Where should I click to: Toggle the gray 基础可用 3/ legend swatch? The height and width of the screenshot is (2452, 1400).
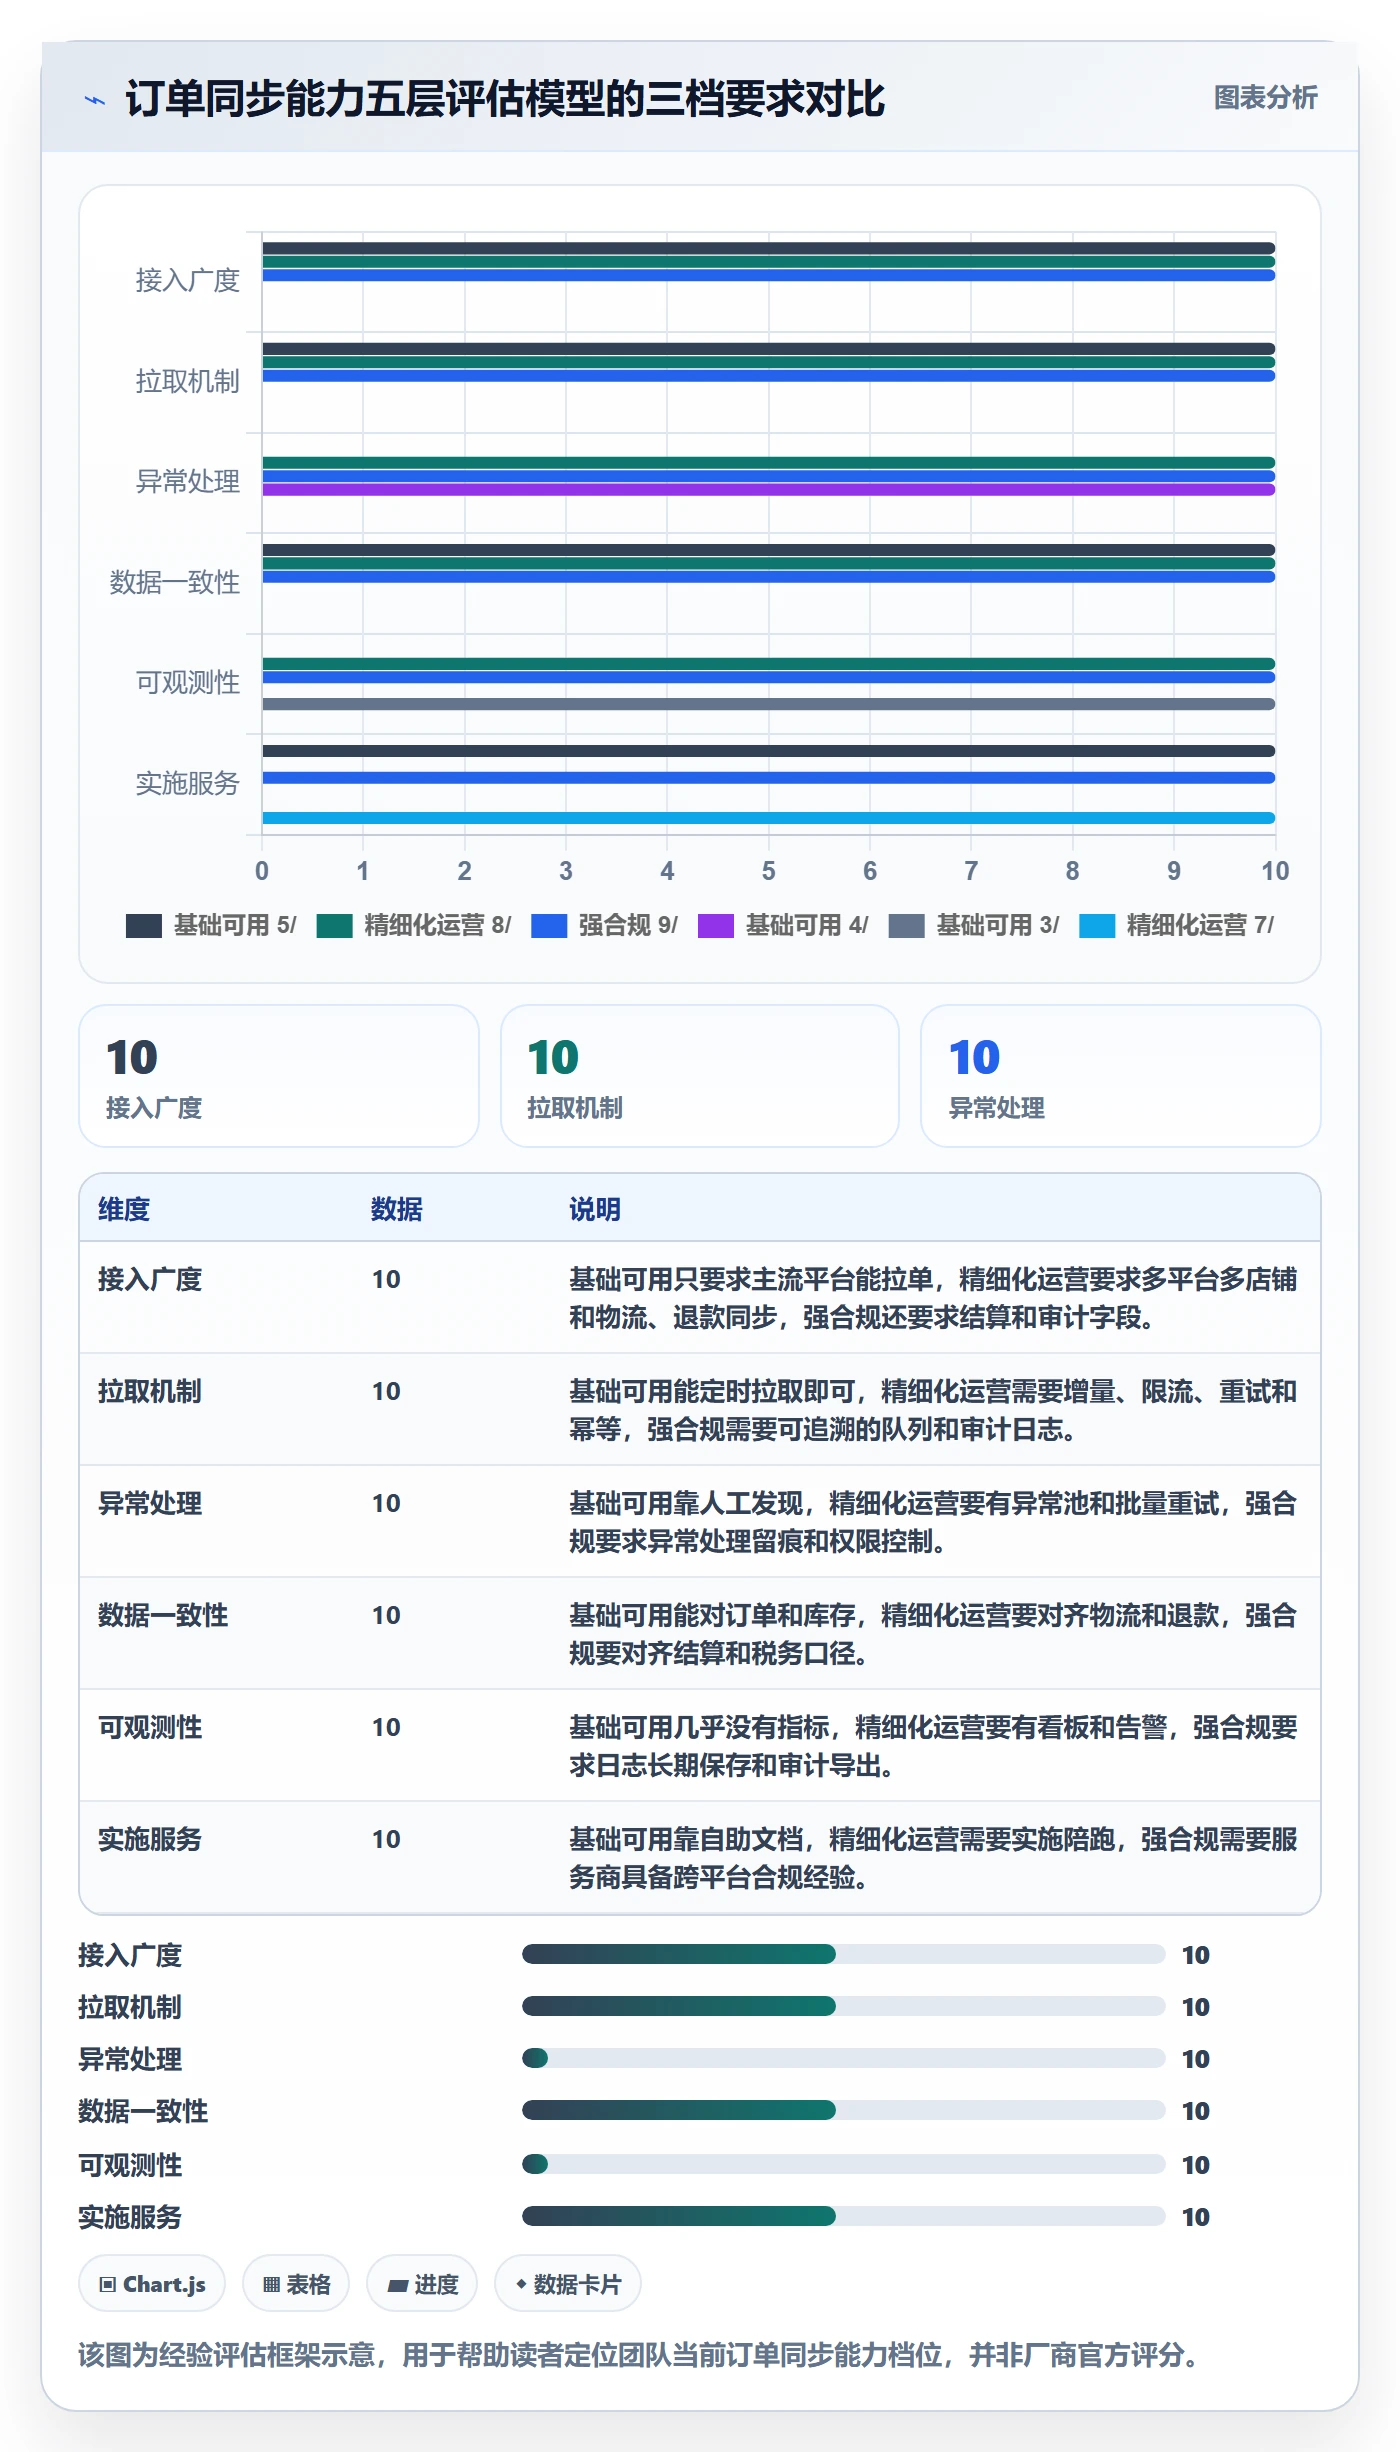click(x=906, y=926)
